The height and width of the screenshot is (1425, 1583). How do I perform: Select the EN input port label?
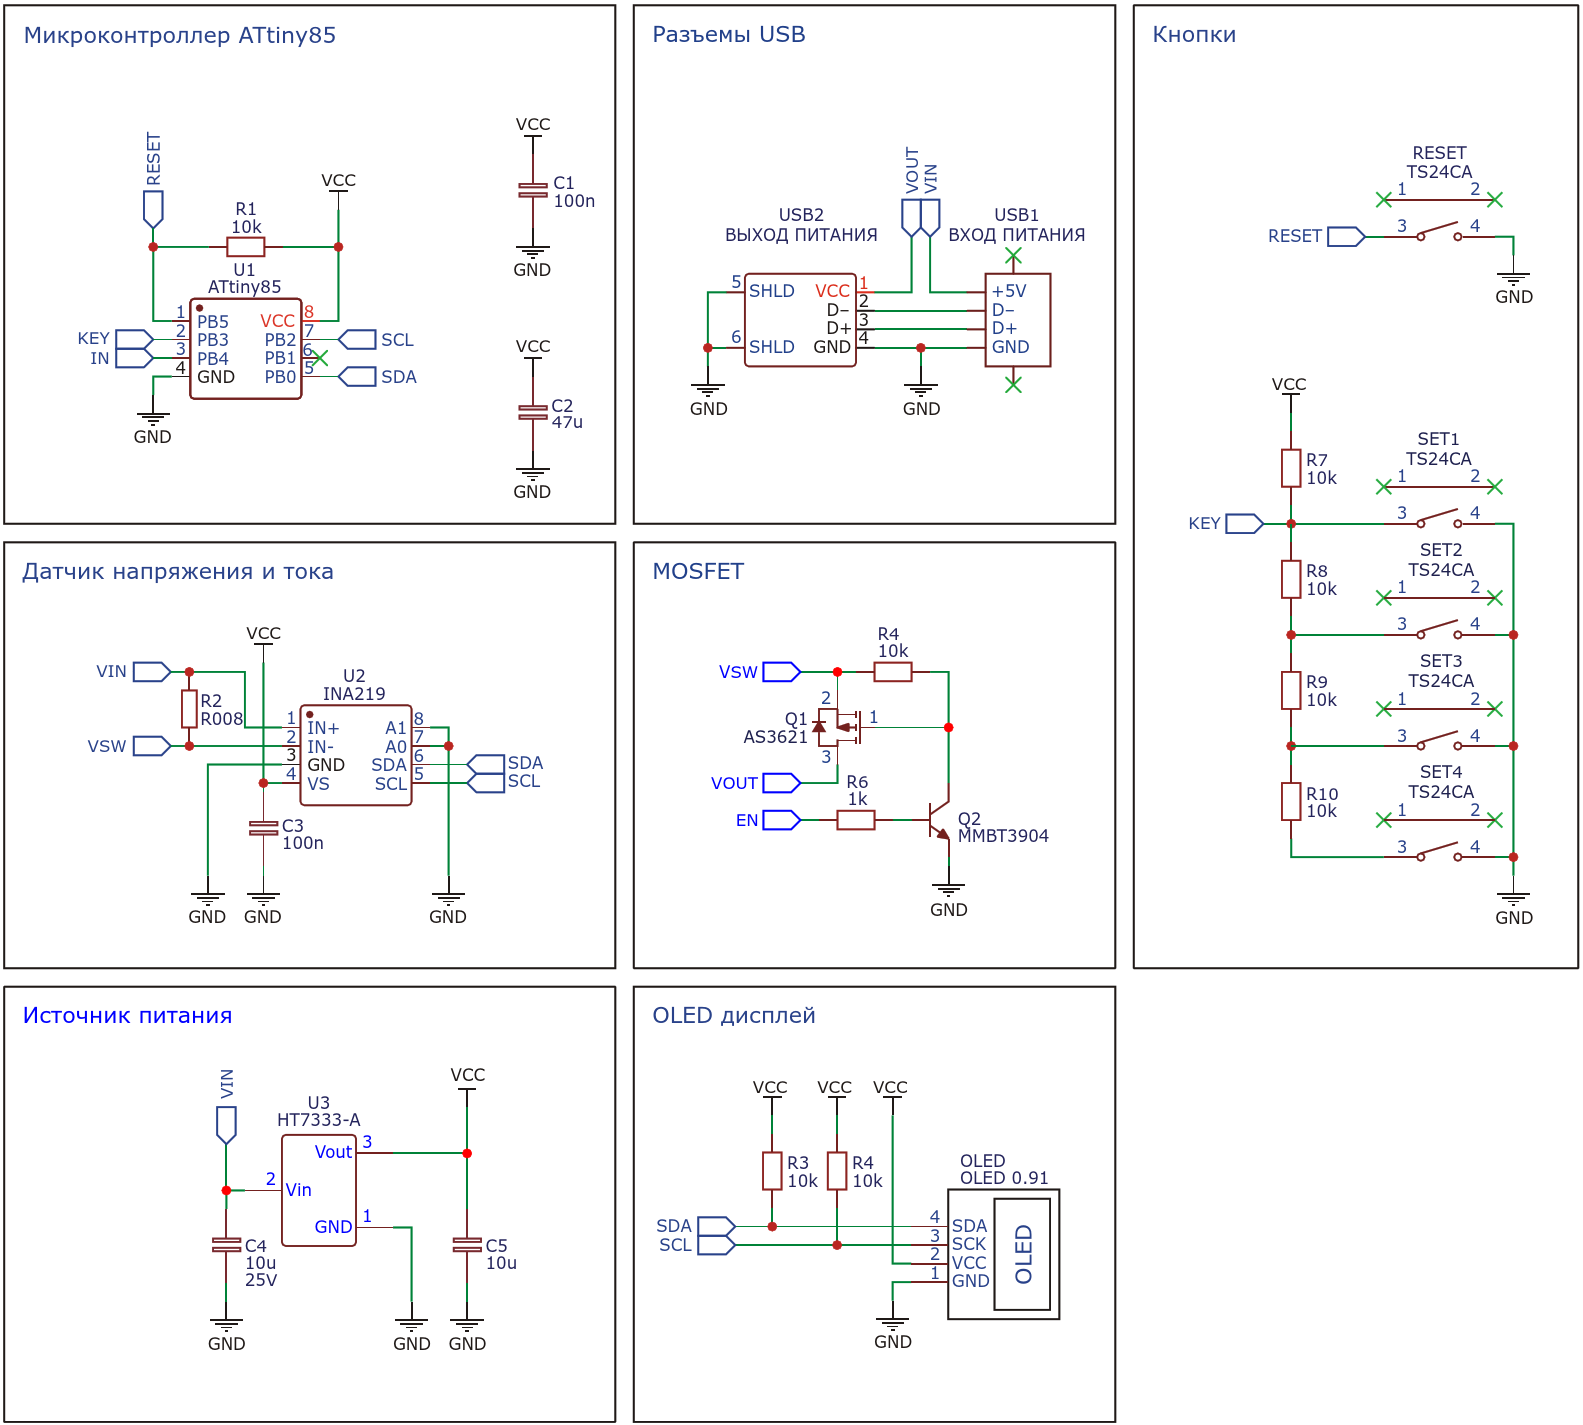pyautogui.click(x=781, y=820)
